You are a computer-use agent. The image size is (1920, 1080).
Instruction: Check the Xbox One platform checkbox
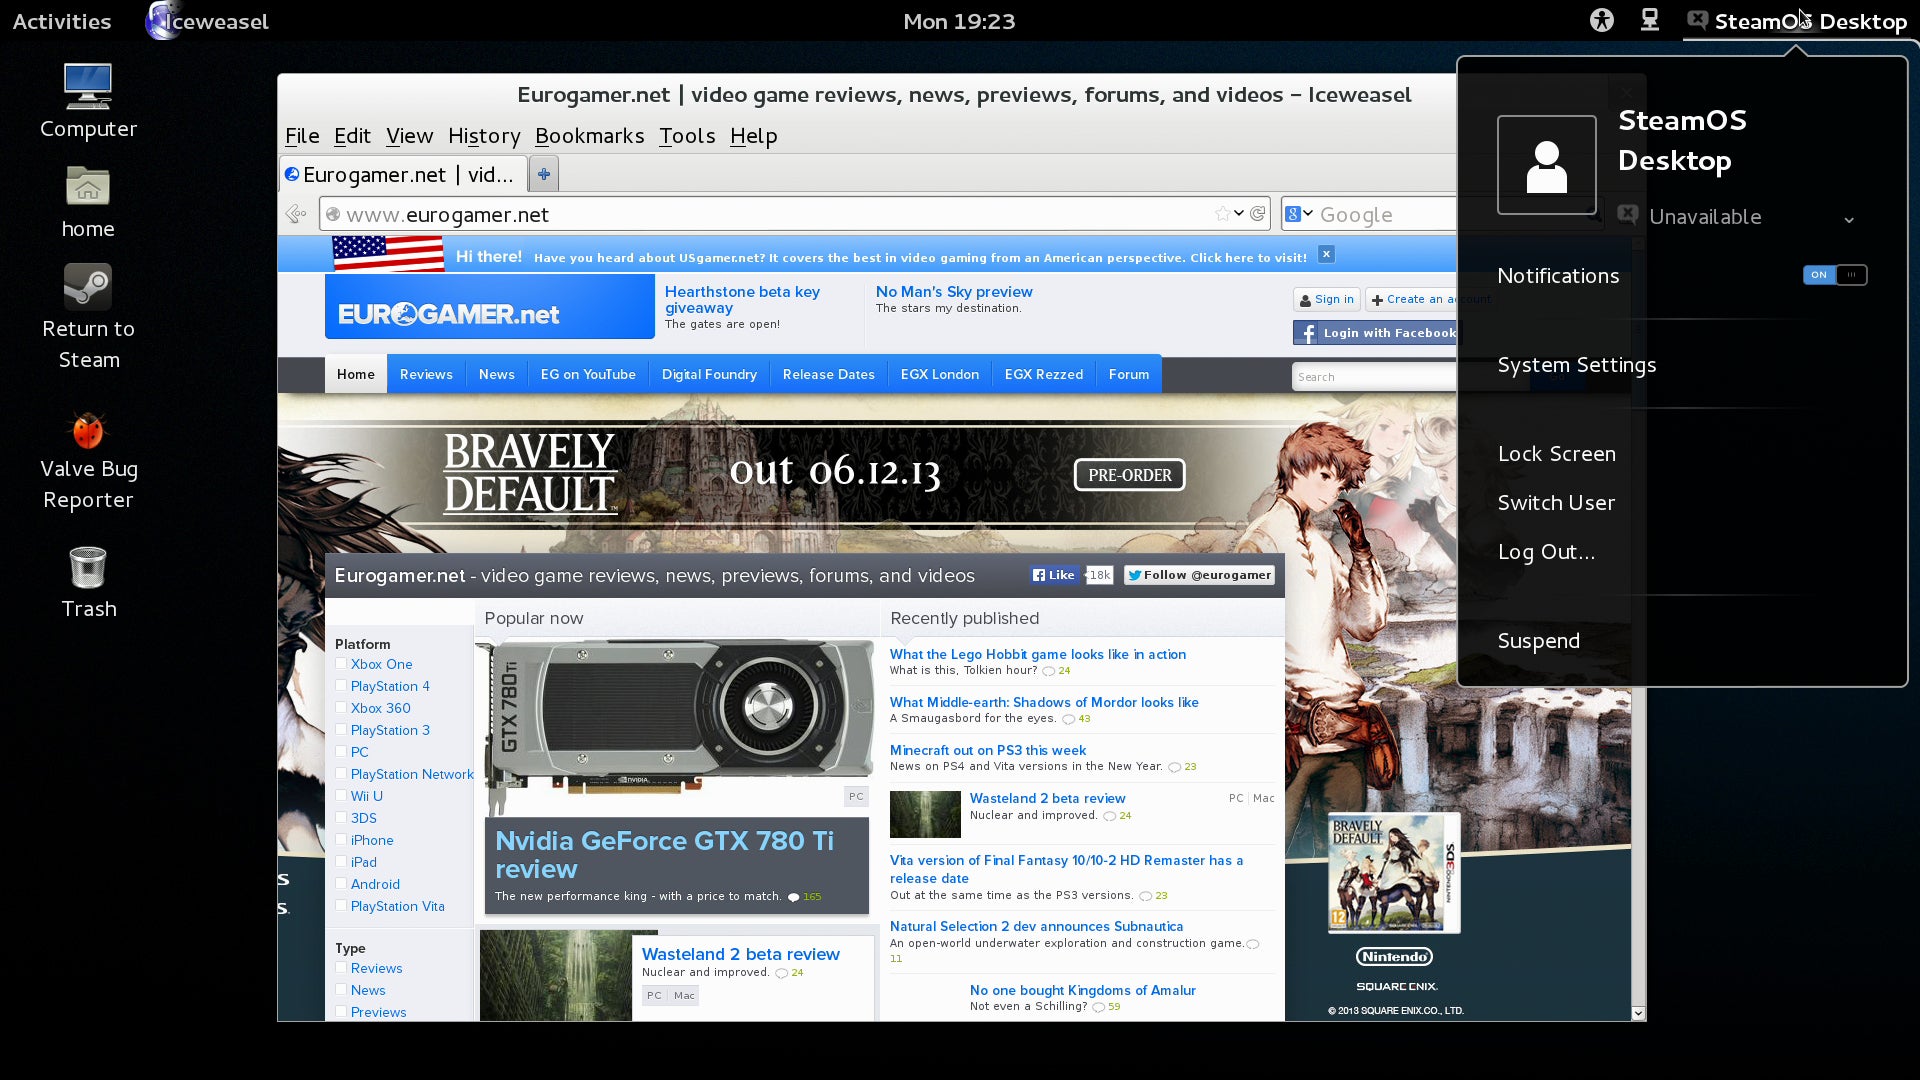pos(341,664)
